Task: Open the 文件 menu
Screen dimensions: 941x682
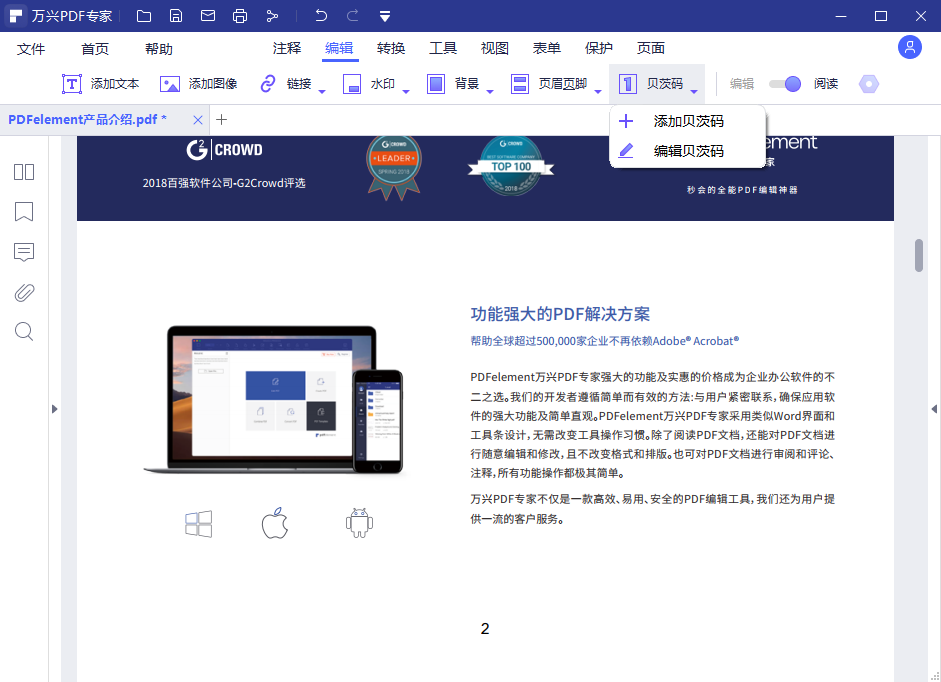Action: [x=31, y=47]
